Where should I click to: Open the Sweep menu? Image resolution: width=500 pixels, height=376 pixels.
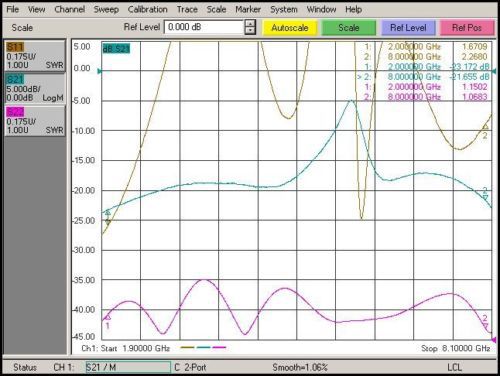(106, 9)
